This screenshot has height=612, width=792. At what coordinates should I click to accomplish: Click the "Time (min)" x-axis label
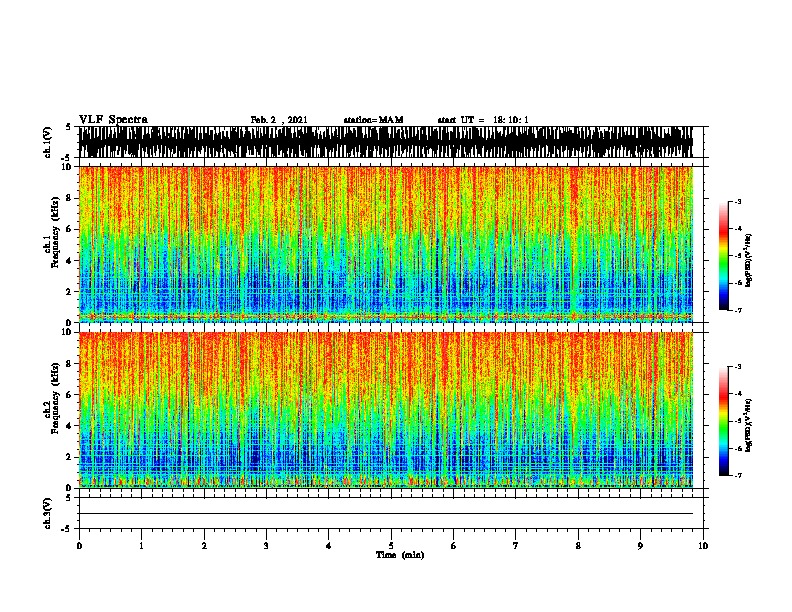click(400, 555)
